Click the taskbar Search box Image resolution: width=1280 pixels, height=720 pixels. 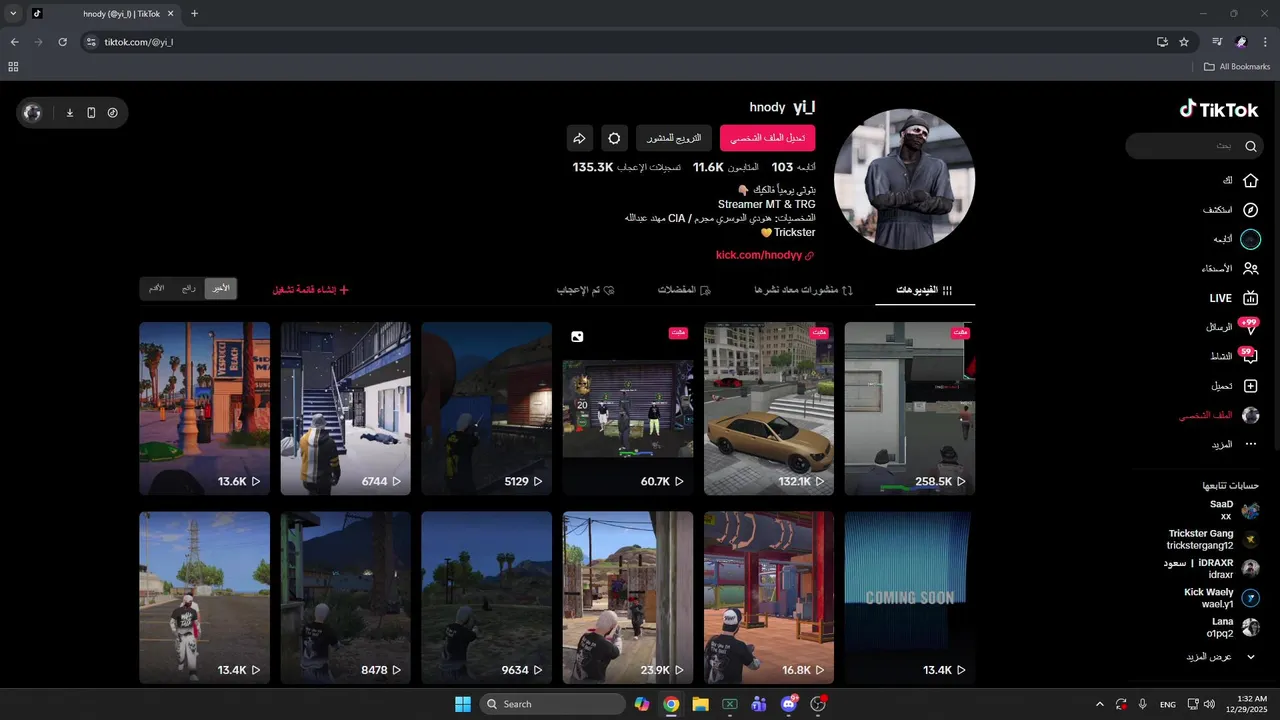pos(552,704)
